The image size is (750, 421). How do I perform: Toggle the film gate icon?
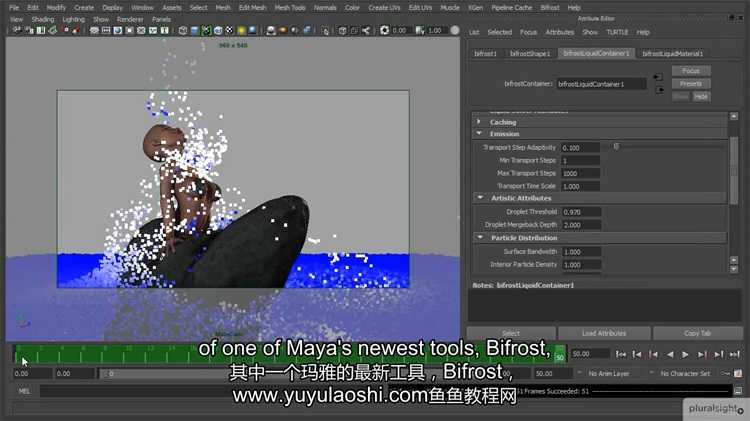coord(106,31)
